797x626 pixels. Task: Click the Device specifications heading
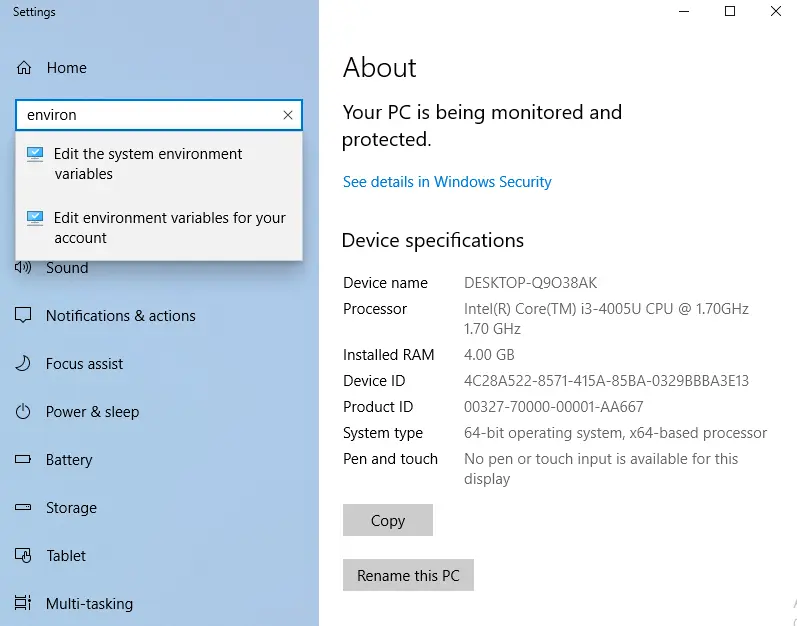433,240
